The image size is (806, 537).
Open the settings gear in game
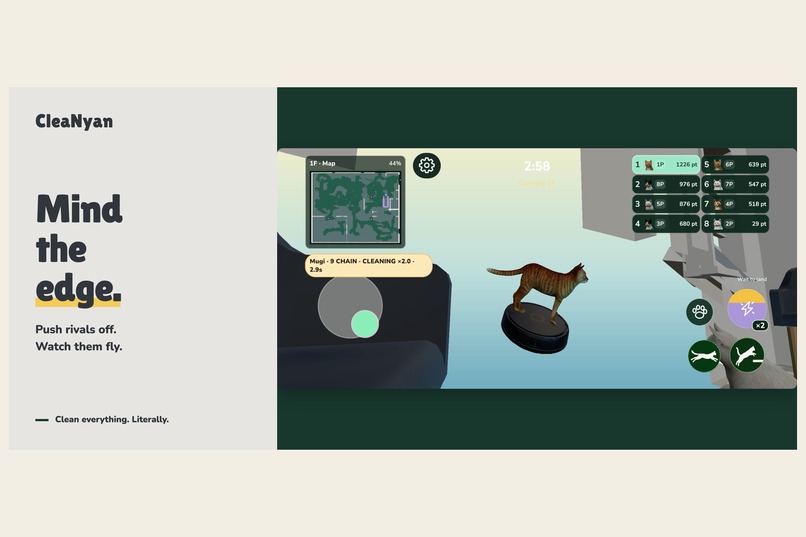tap(427, 165)
